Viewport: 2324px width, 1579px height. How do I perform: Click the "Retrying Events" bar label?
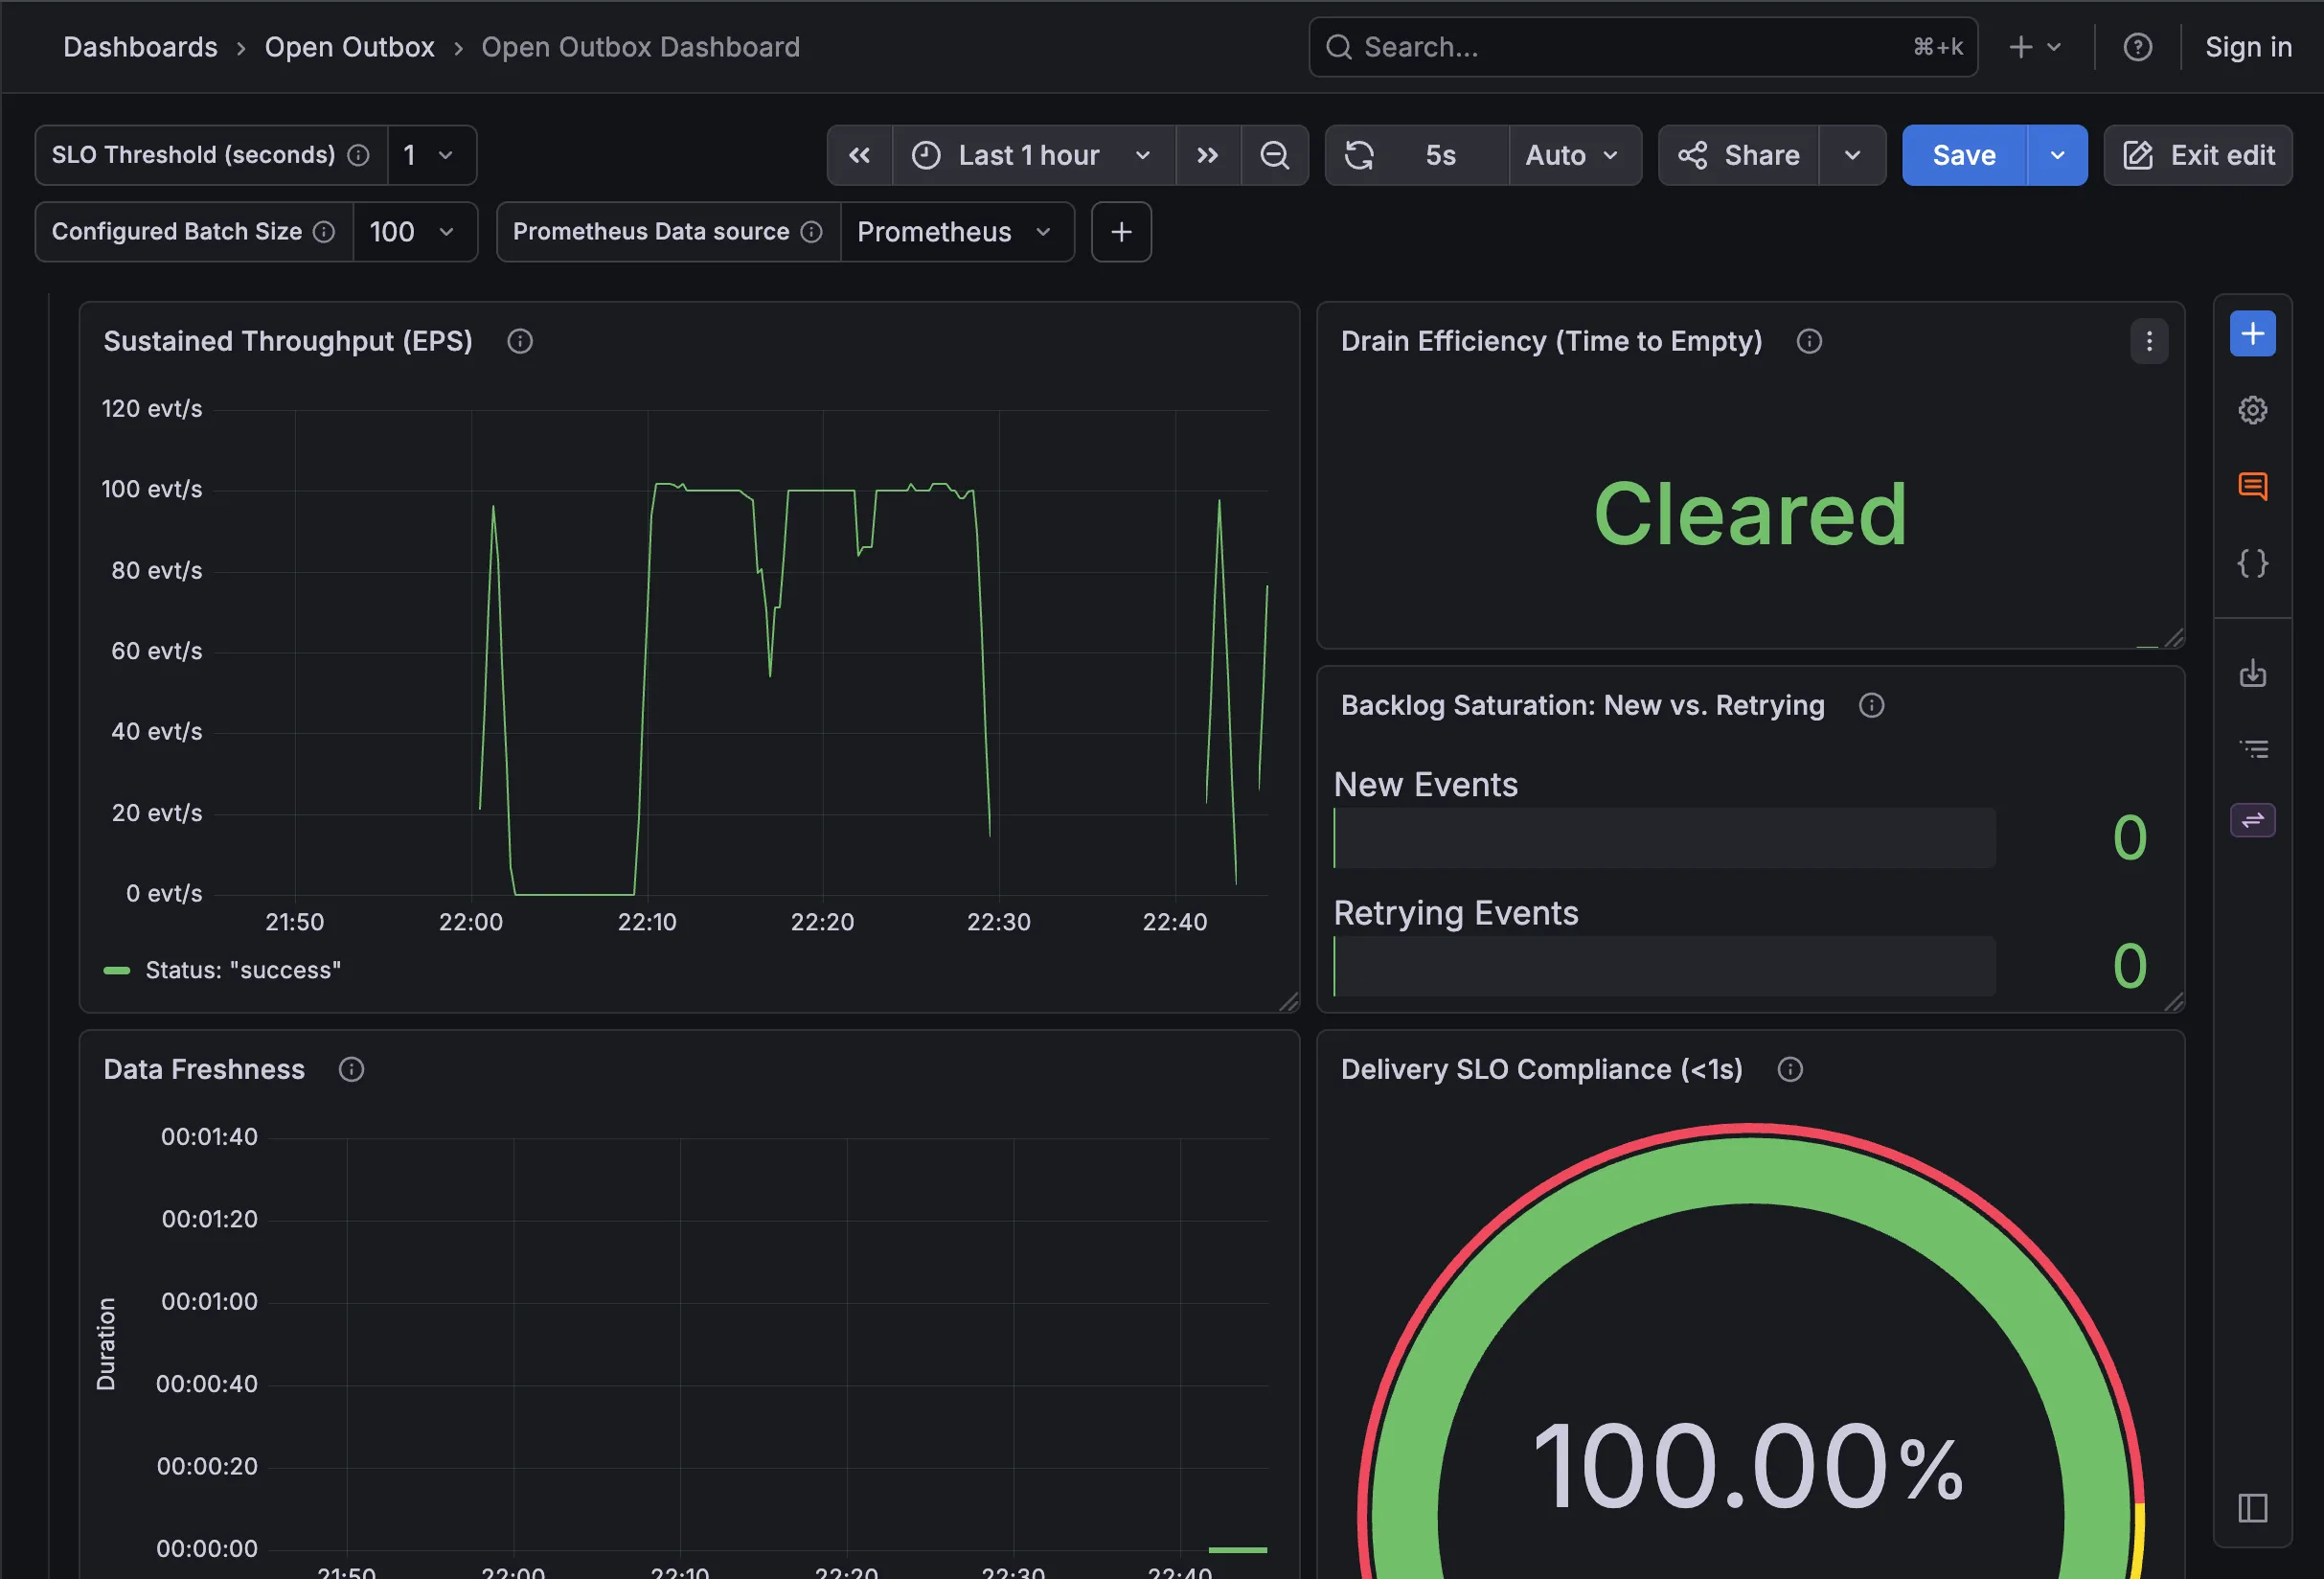1456,913
